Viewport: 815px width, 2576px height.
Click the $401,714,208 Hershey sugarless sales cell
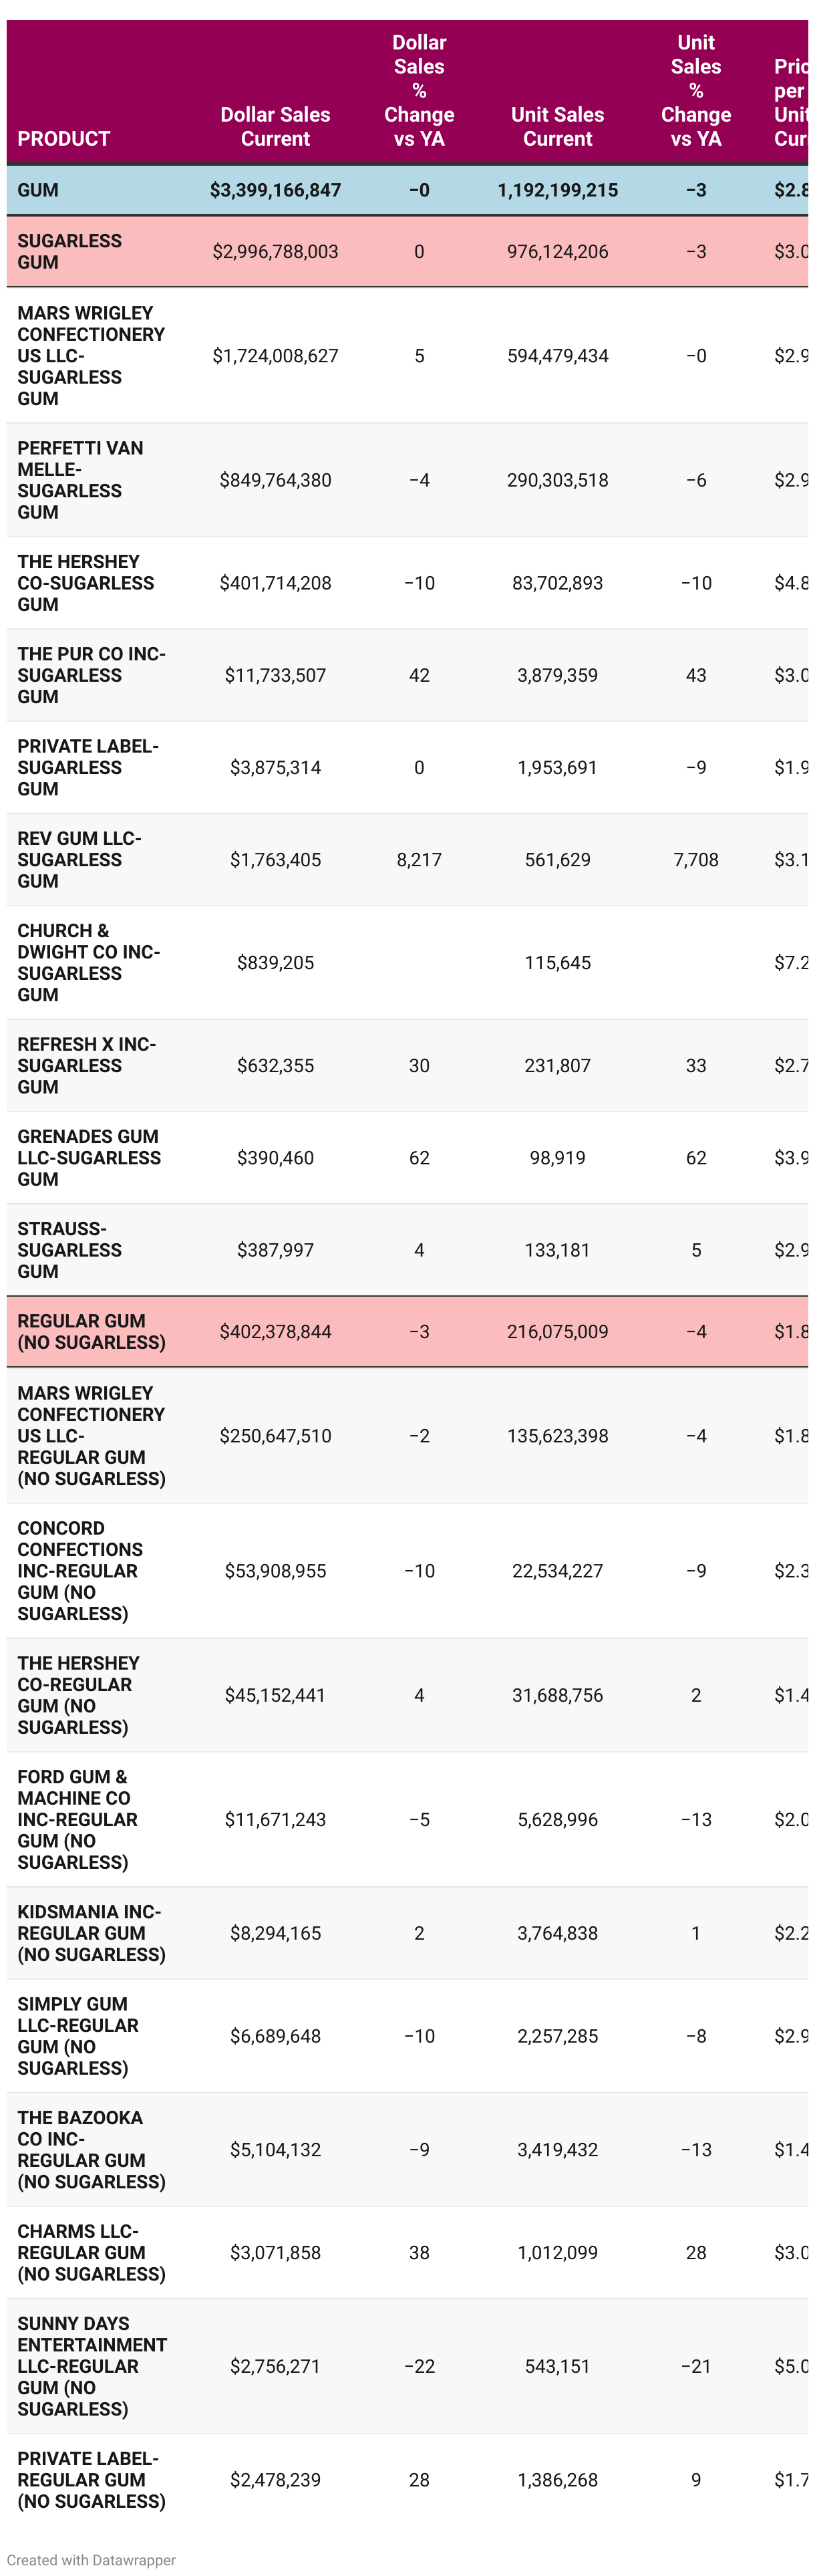275,583
